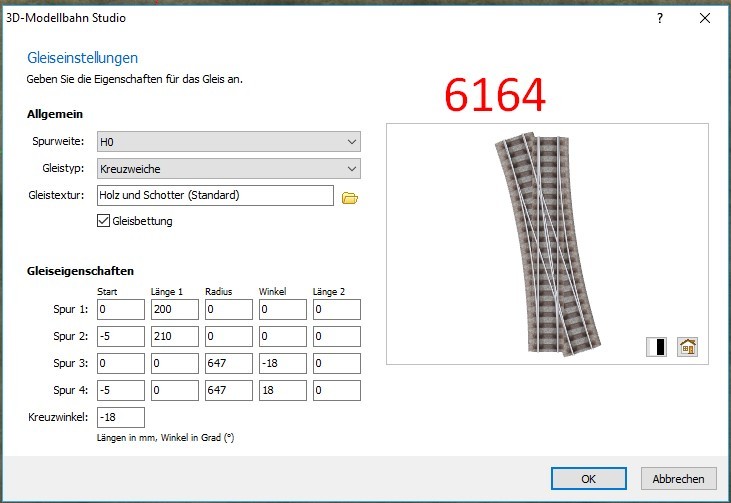Click the house icon in track preview
This screenshot has width=731, height=503.
tap(687, 347)
